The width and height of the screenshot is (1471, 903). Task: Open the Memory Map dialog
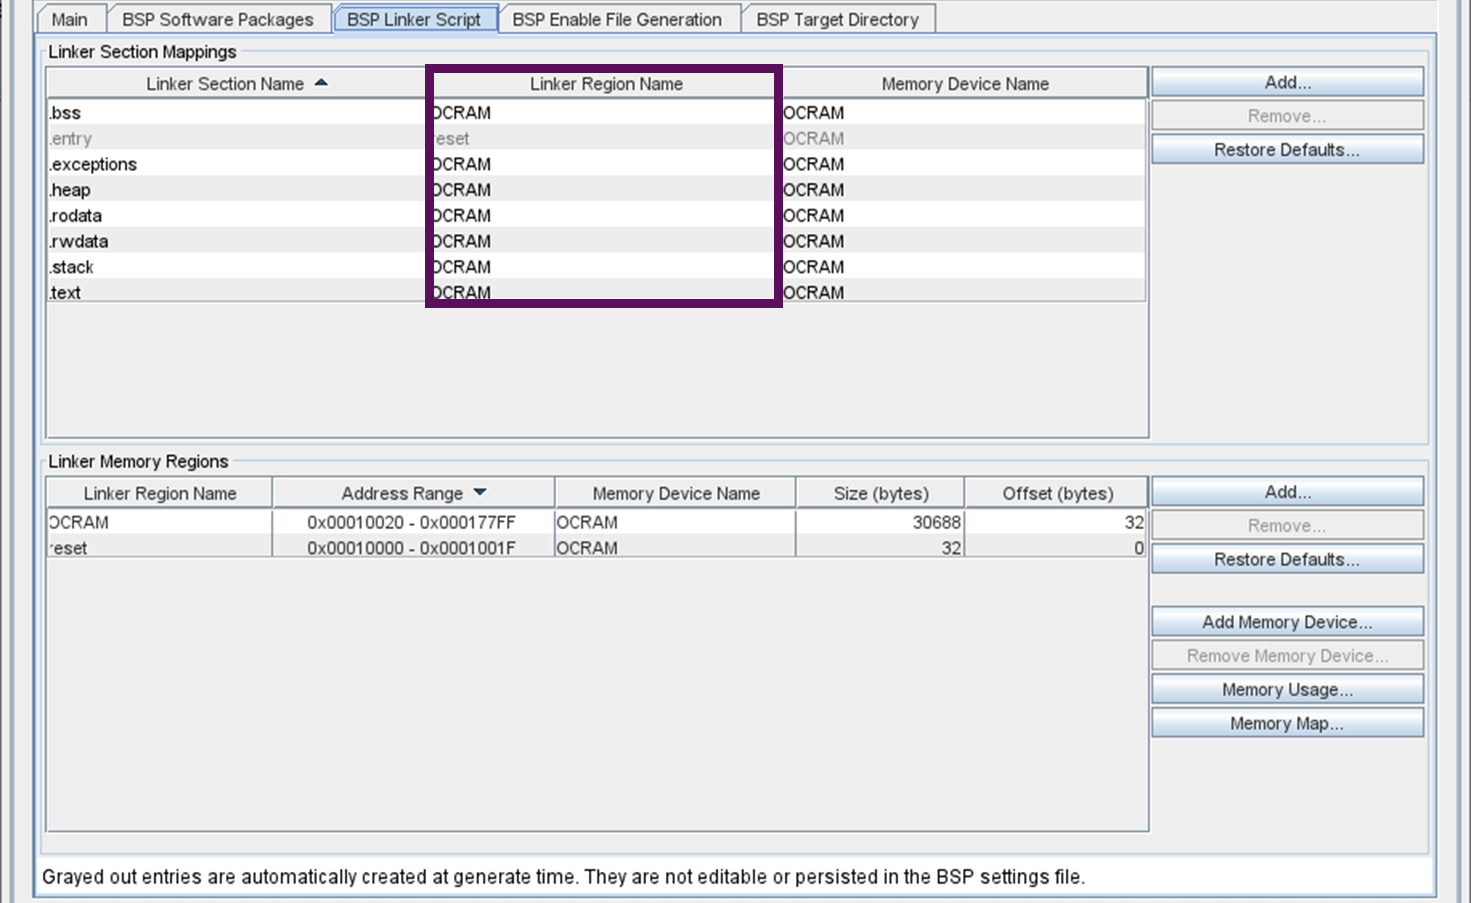click(1287, 722)
